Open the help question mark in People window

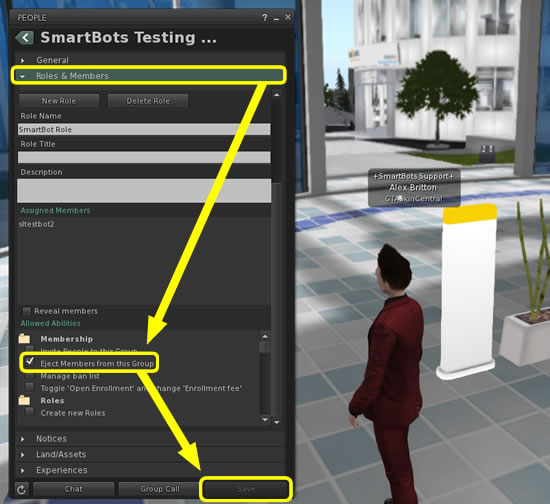click(264, 18)
